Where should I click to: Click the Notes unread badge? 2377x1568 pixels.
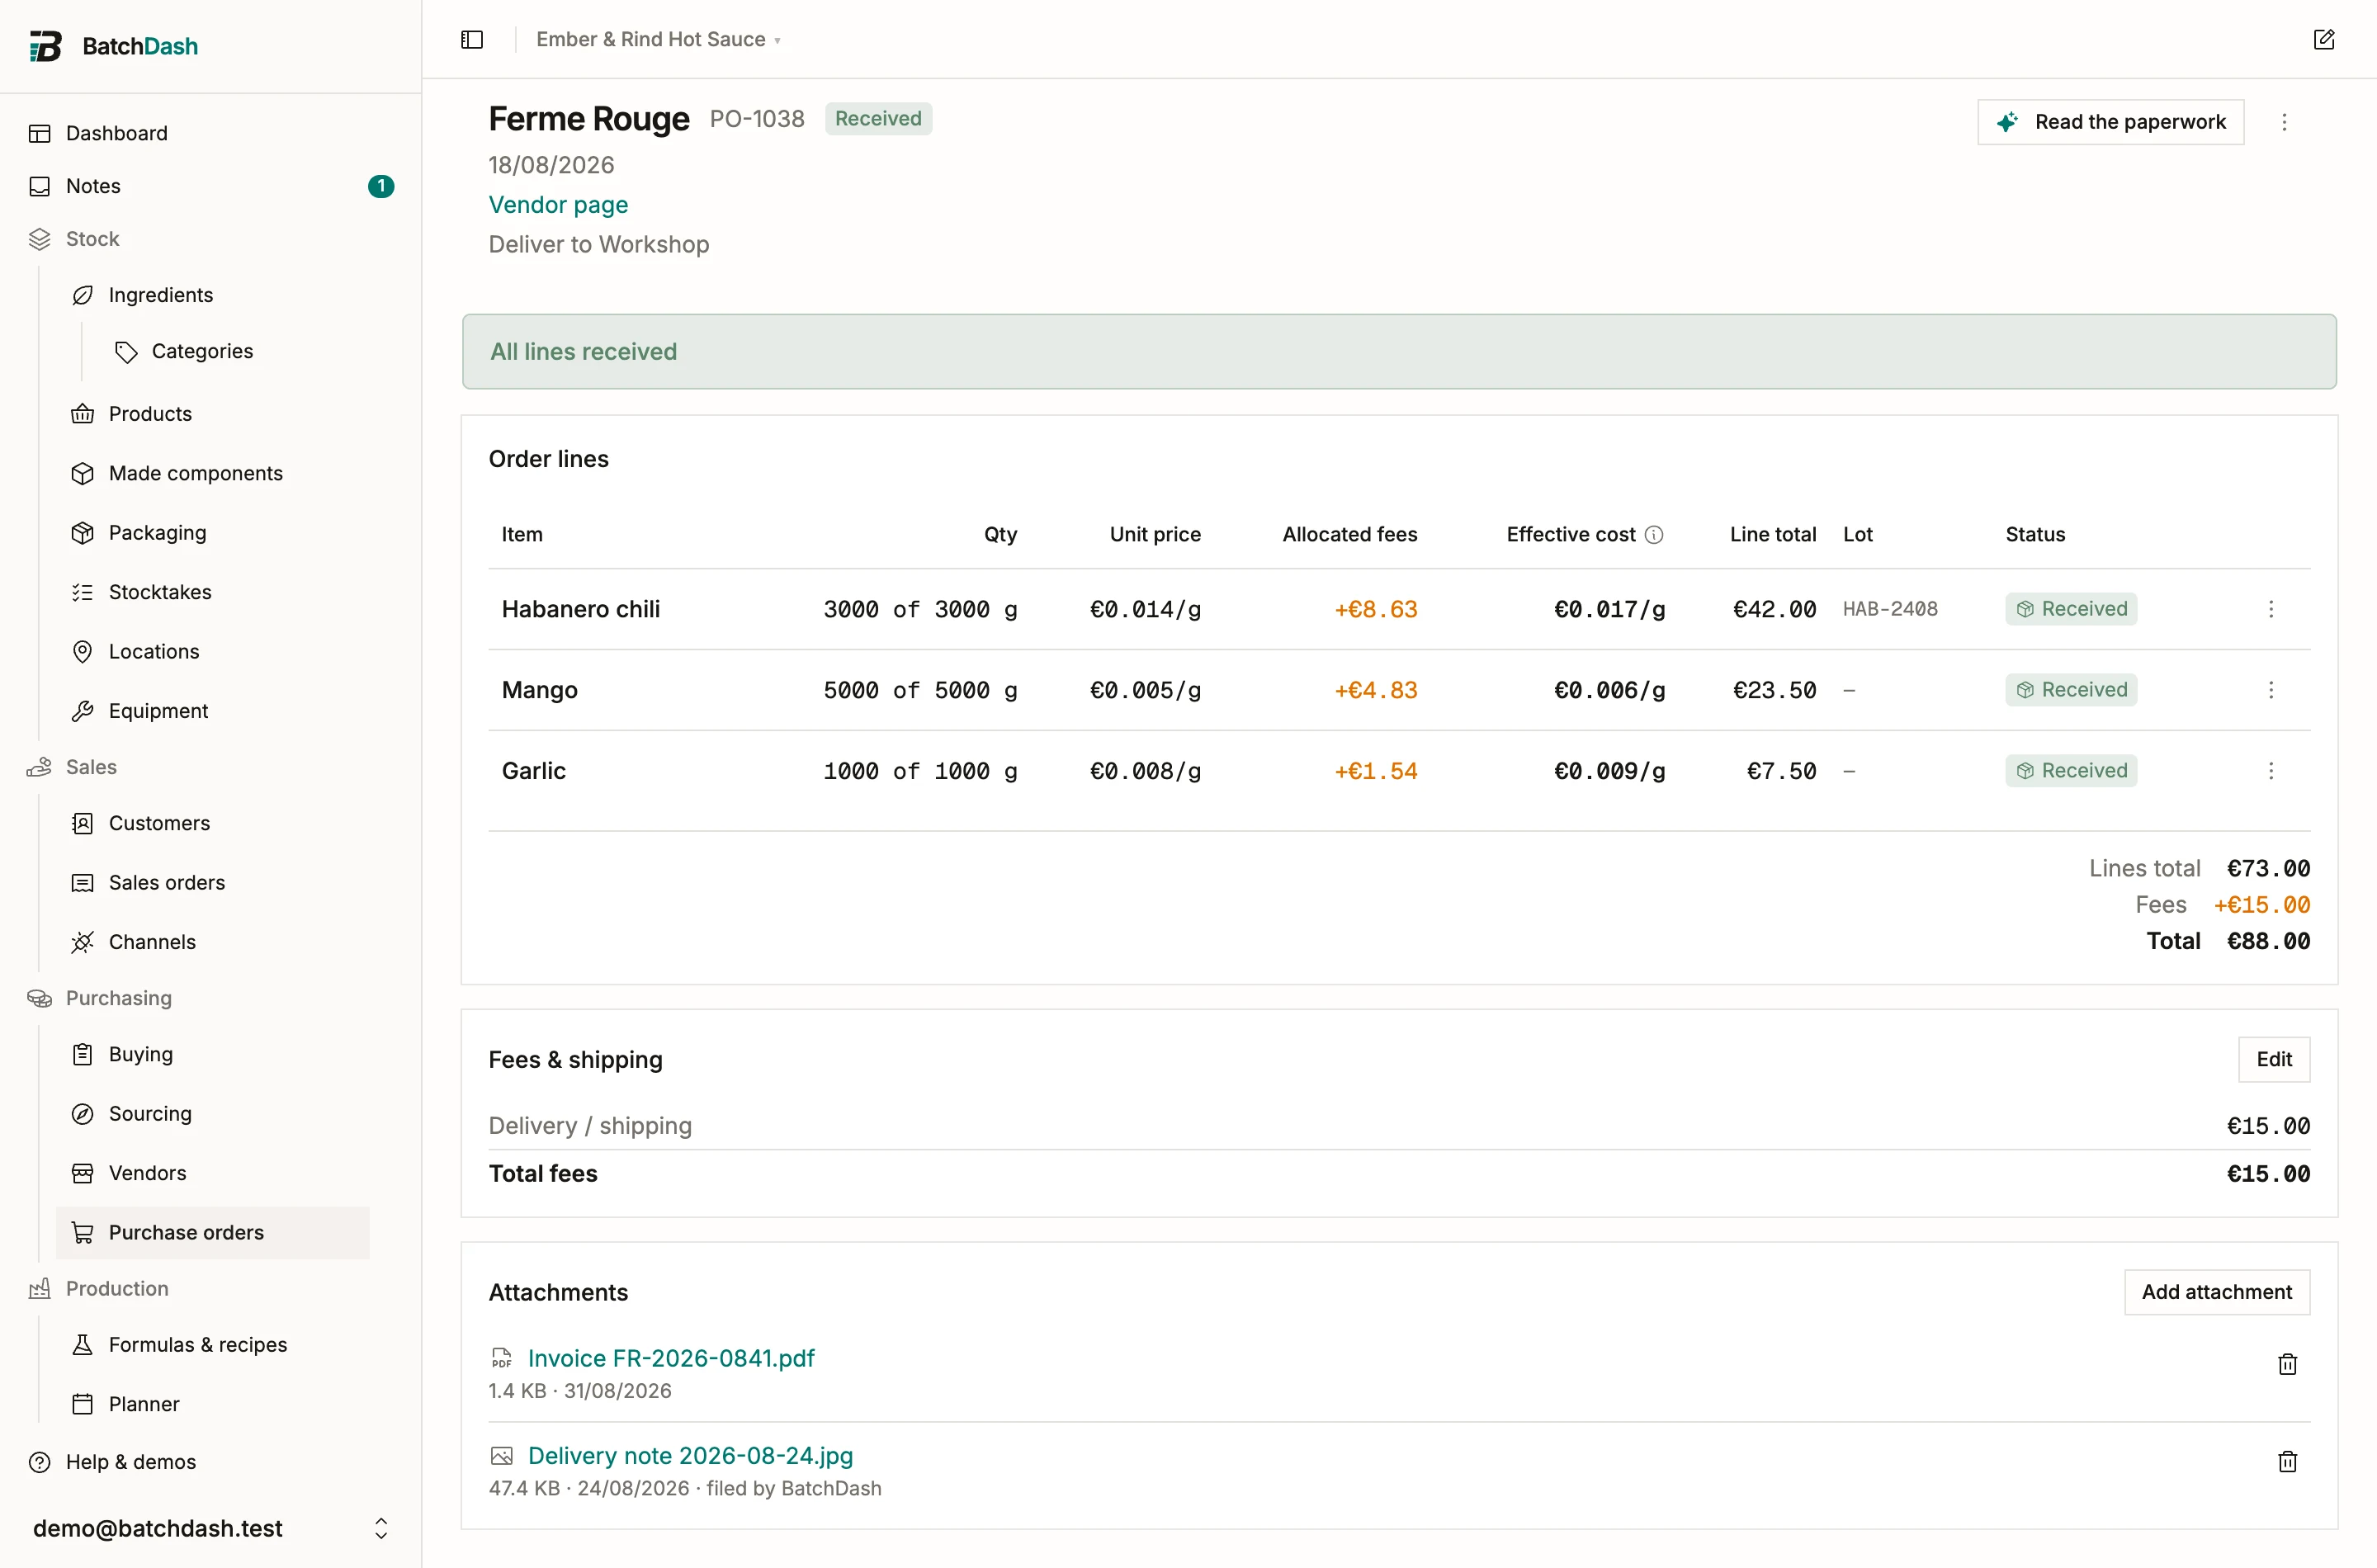(x=381, y=186)
